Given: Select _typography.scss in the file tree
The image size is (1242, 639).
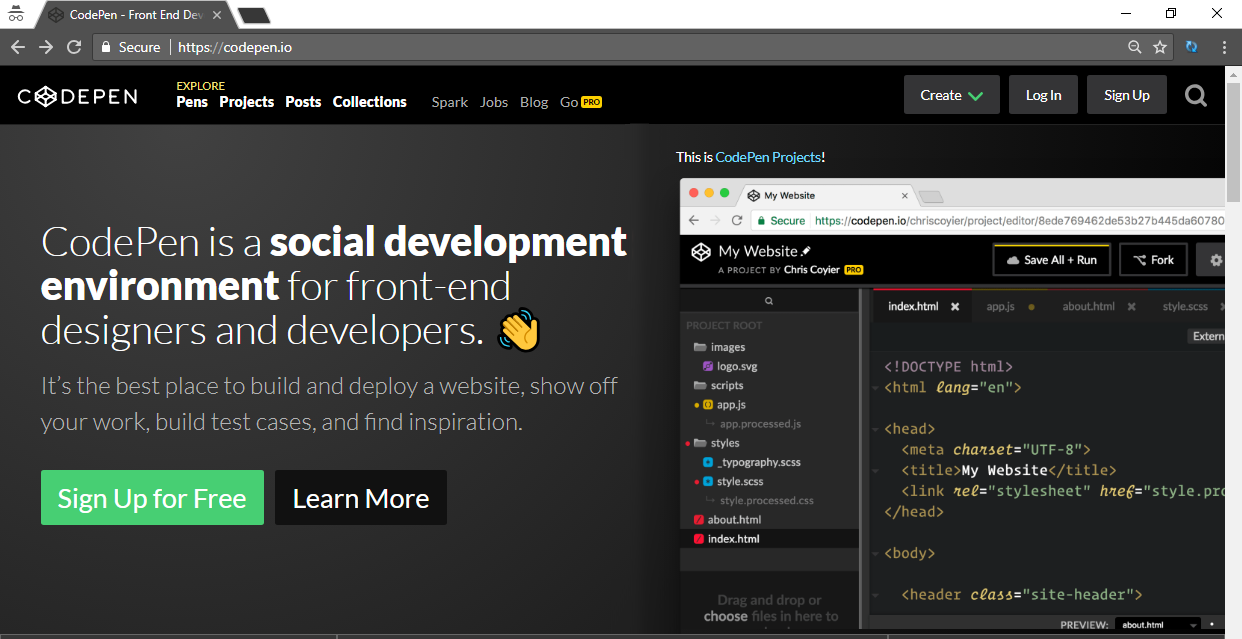Looking at the screenshot, I should 751,462.
